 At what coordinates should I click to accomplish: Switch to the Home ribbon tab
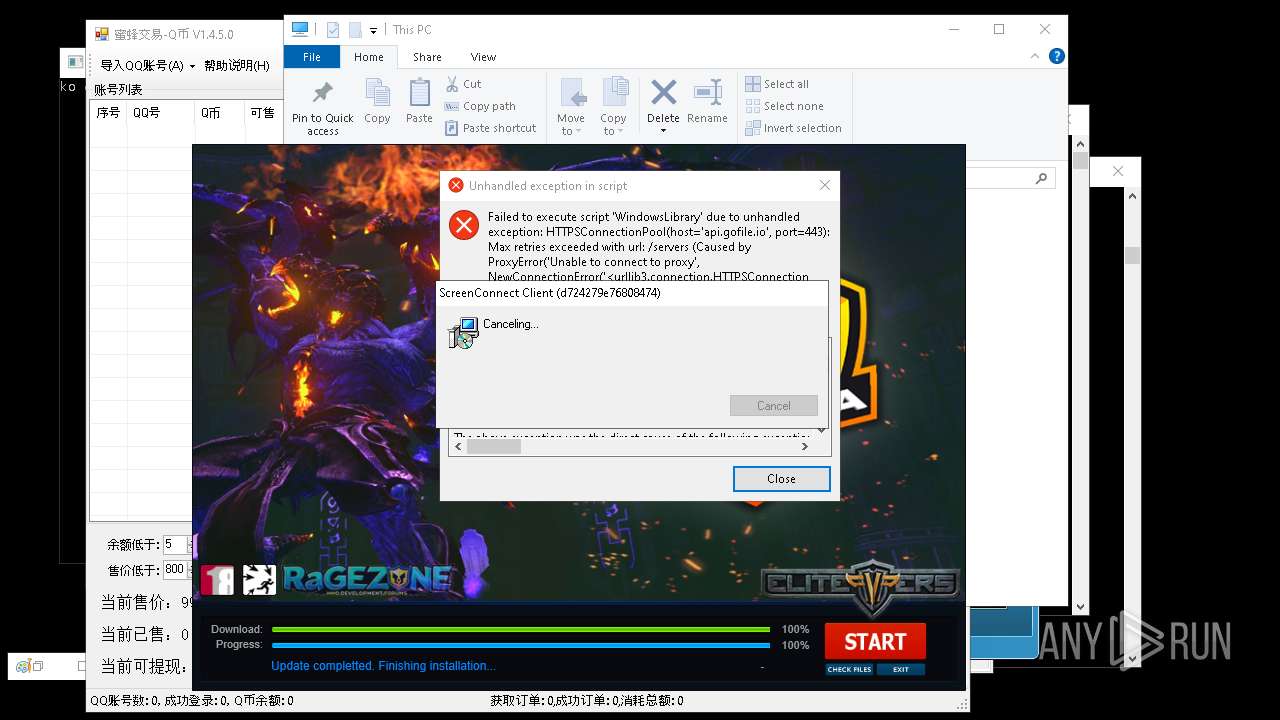pos(368,57)
